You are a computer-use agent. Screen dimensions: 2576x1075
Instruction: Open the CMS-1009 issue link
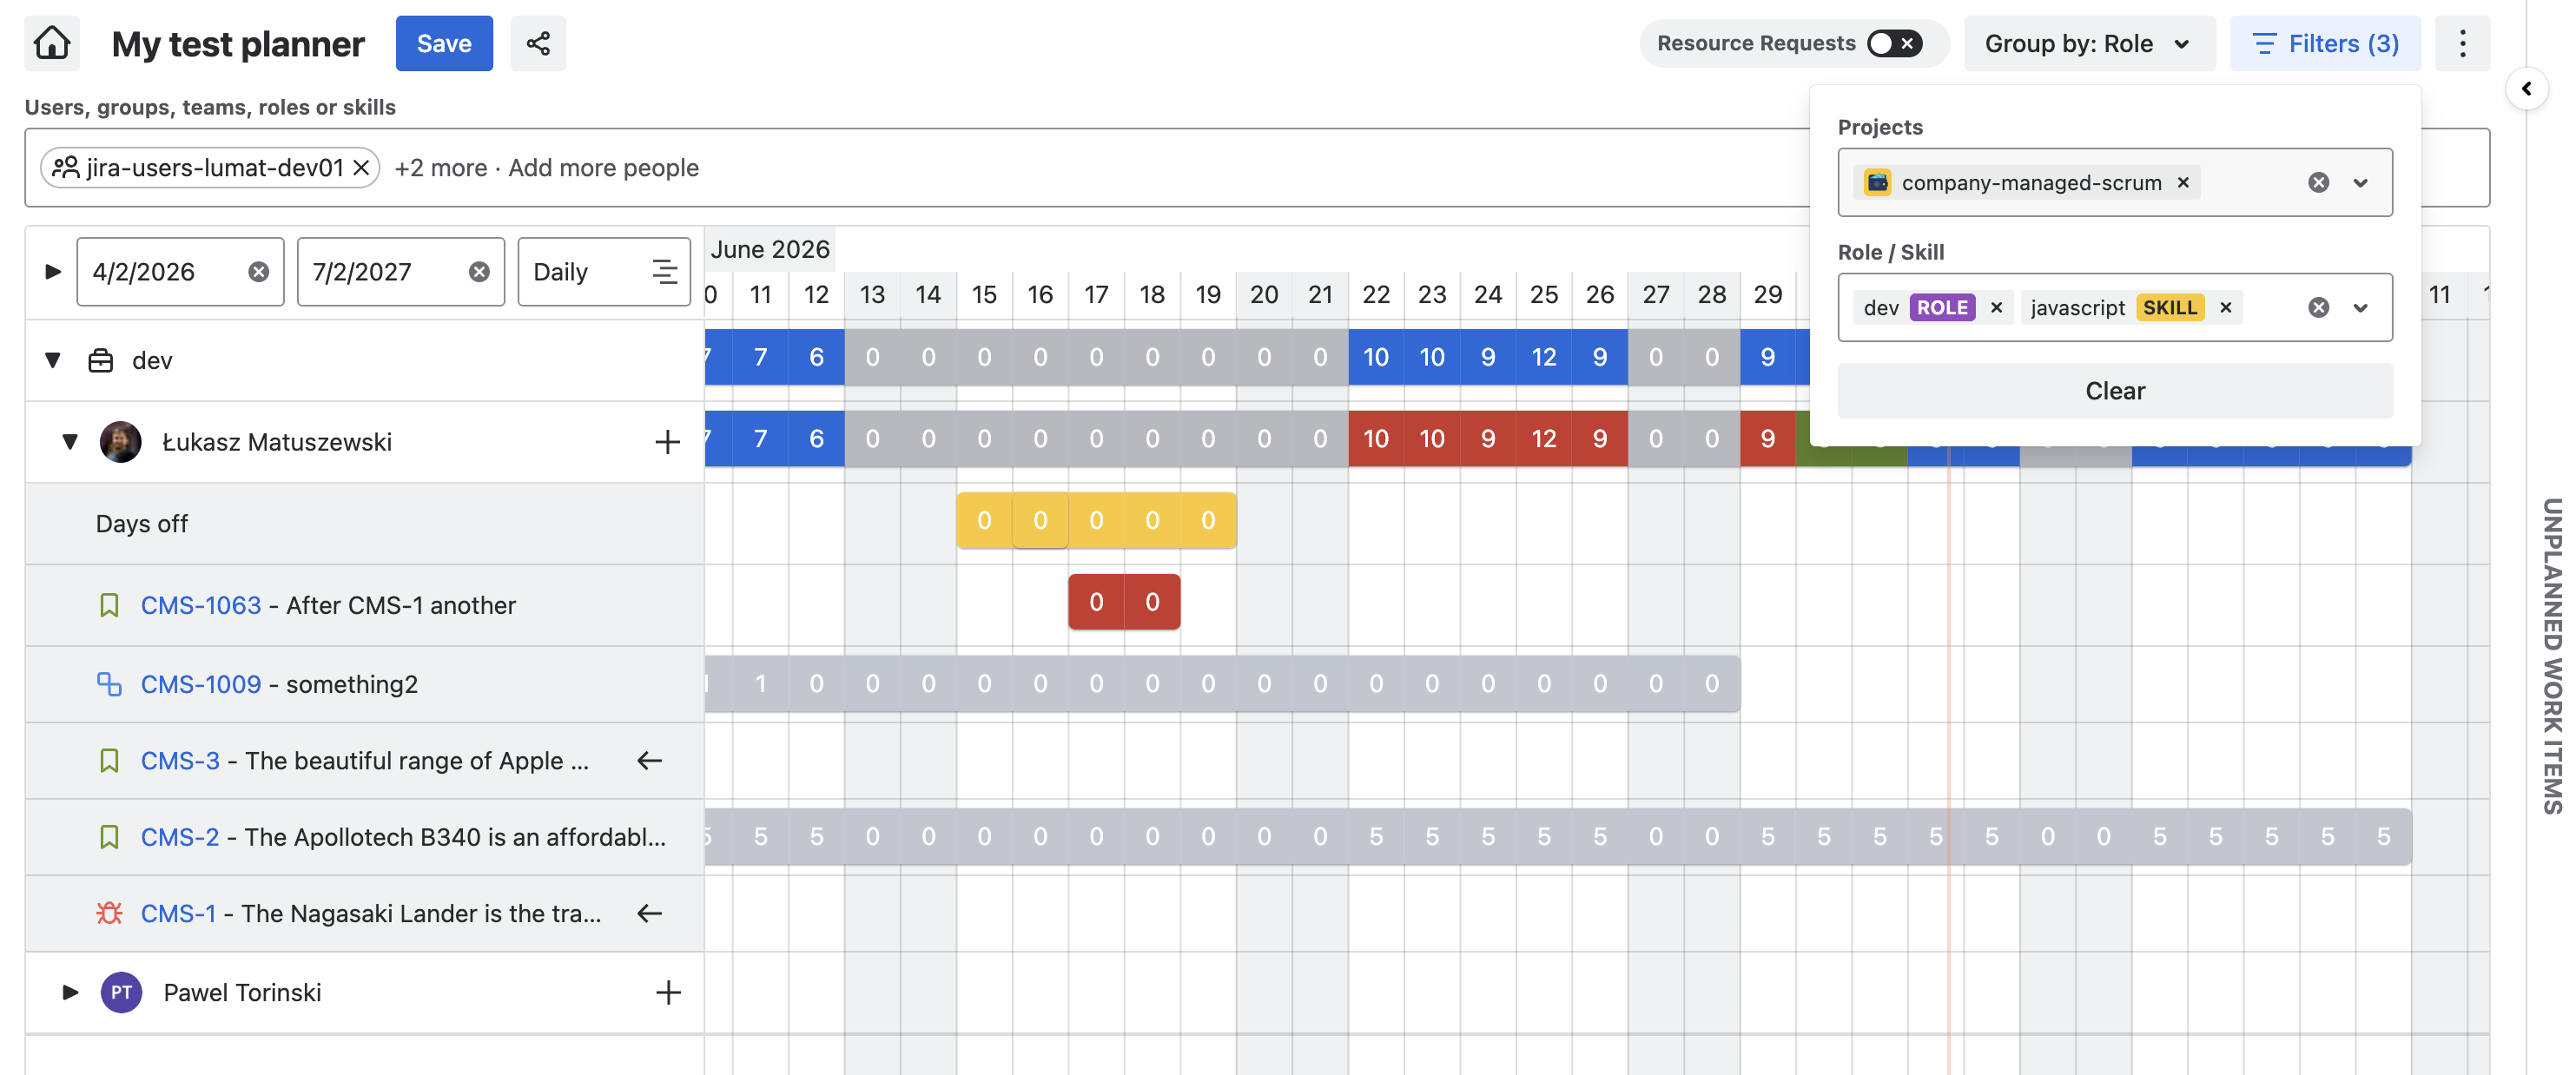tap(200, 684)
